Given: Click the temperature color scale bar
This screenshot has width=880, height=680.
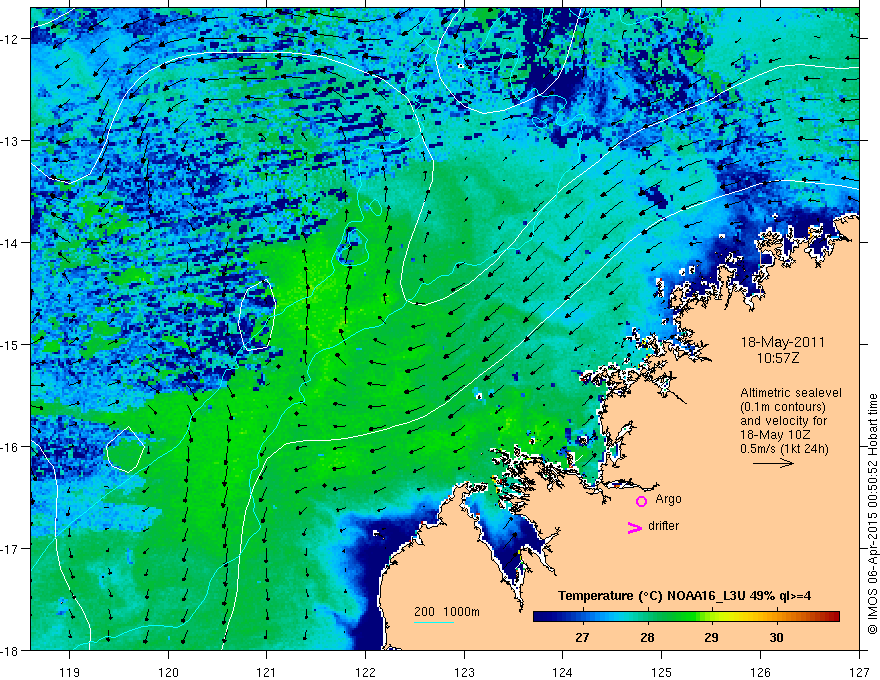Looking at the screenshot, I should tap(686, 617).
